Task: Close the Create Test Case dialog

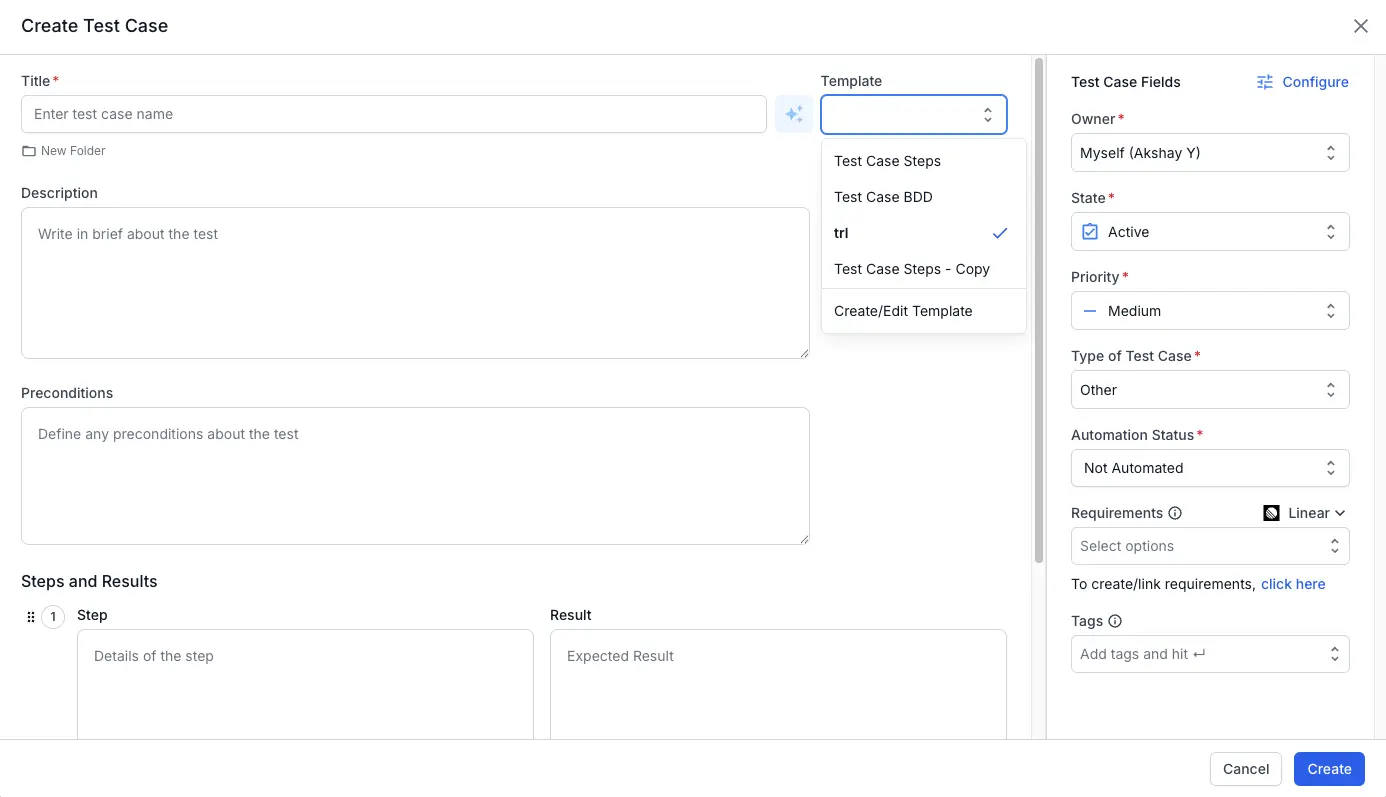Action: 1360,26
